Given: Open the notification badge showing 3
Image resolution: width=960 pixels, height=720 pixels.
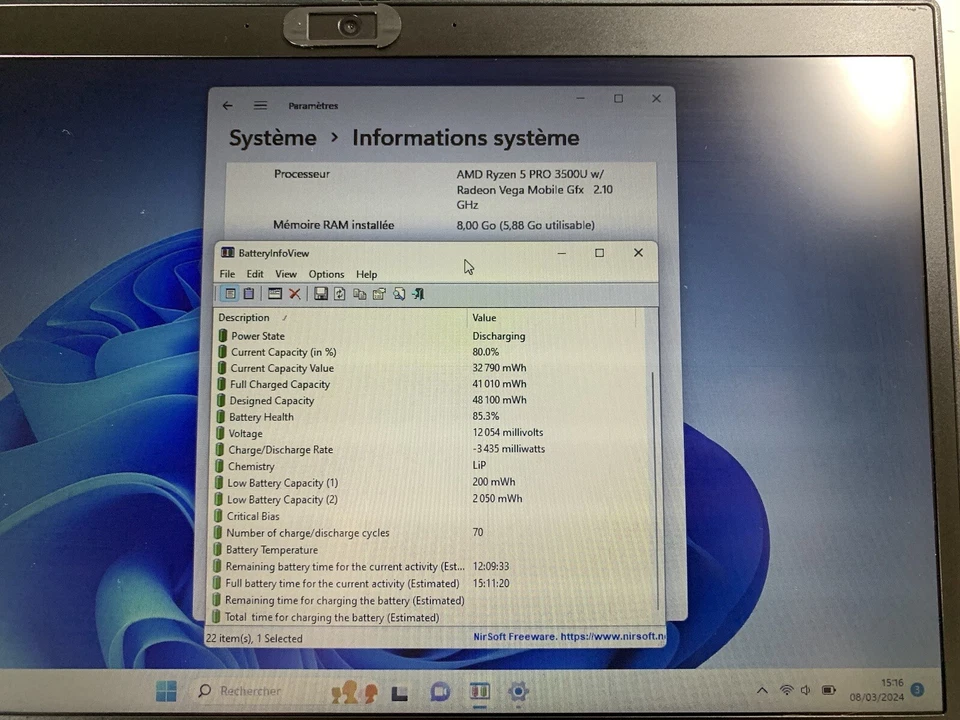Looking at the screenshot, I should click(x=917, y=690).
